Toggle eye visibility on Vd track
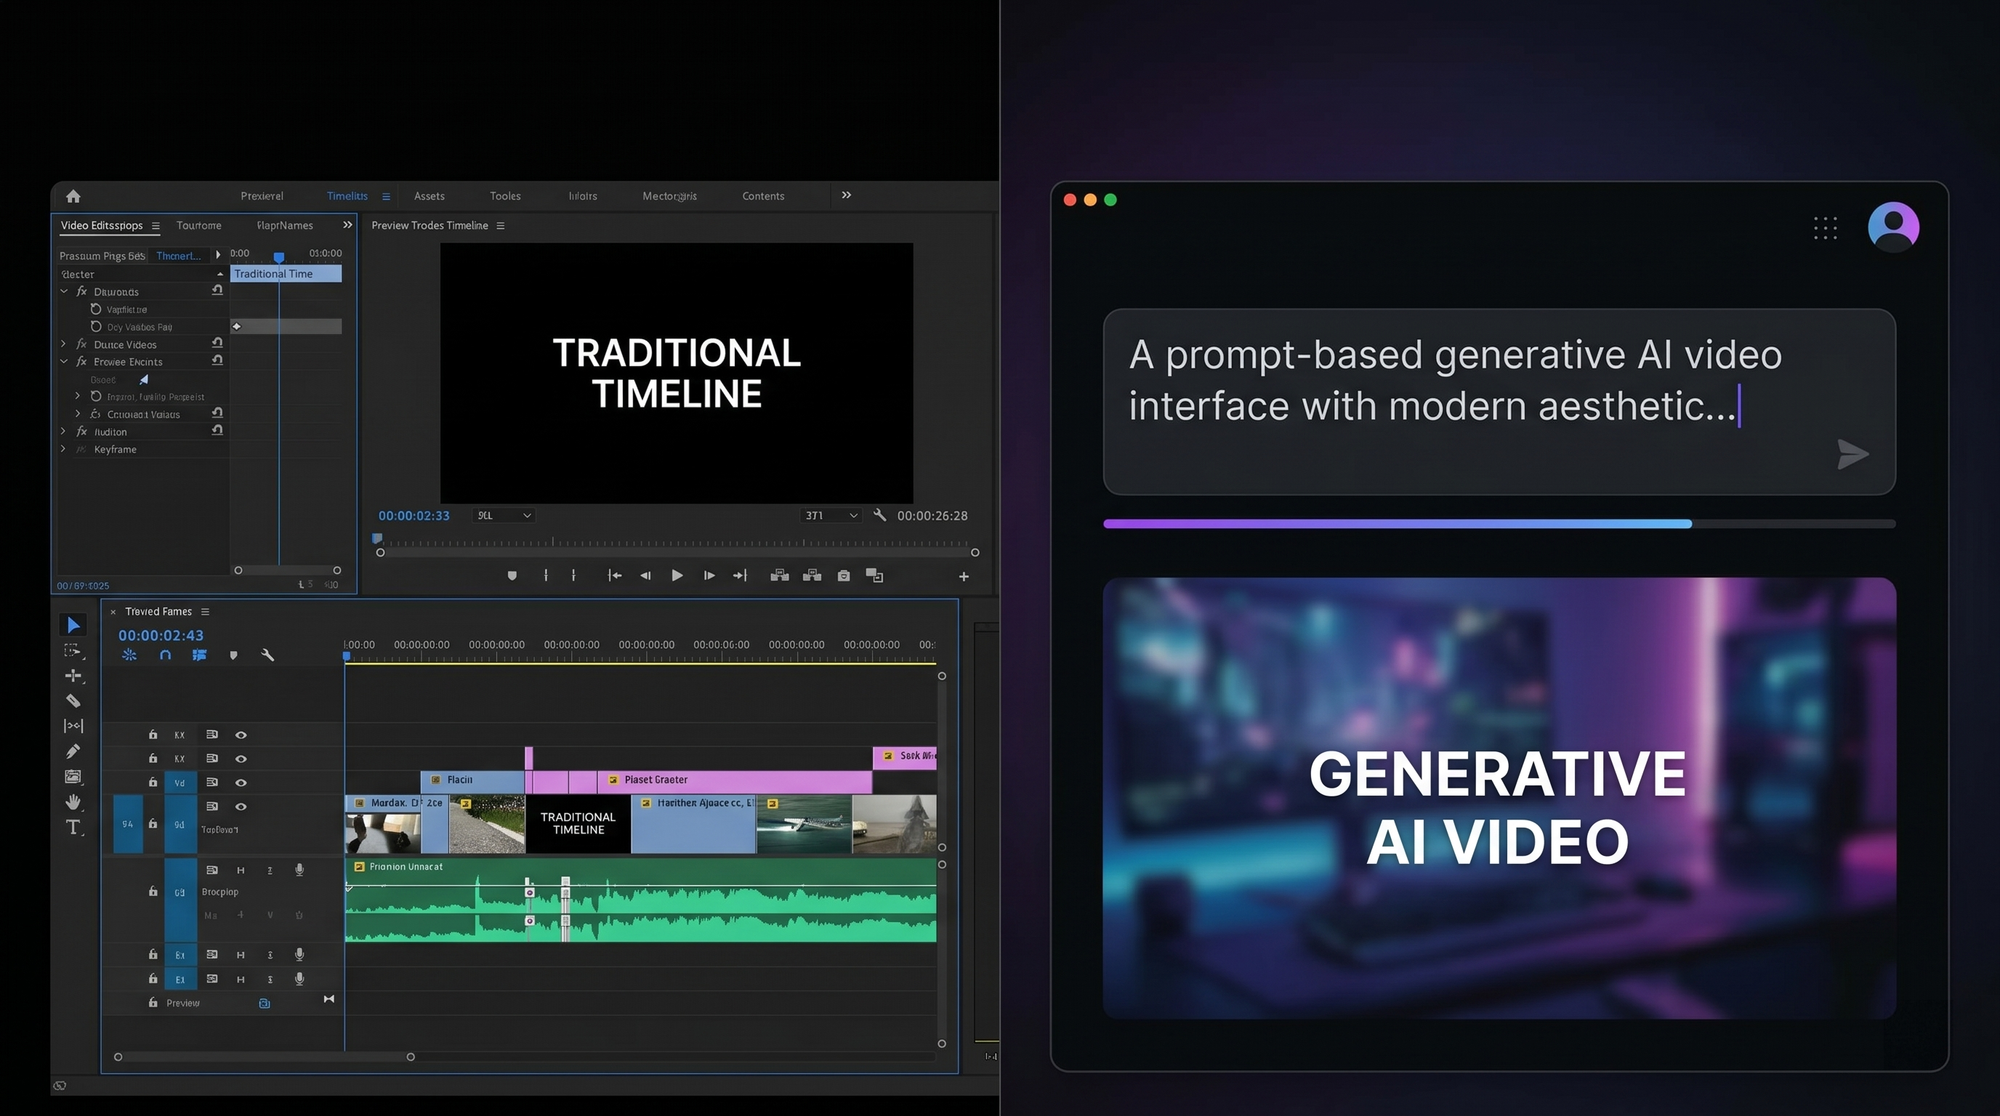 pyautogui.click(x=241, y=783)
